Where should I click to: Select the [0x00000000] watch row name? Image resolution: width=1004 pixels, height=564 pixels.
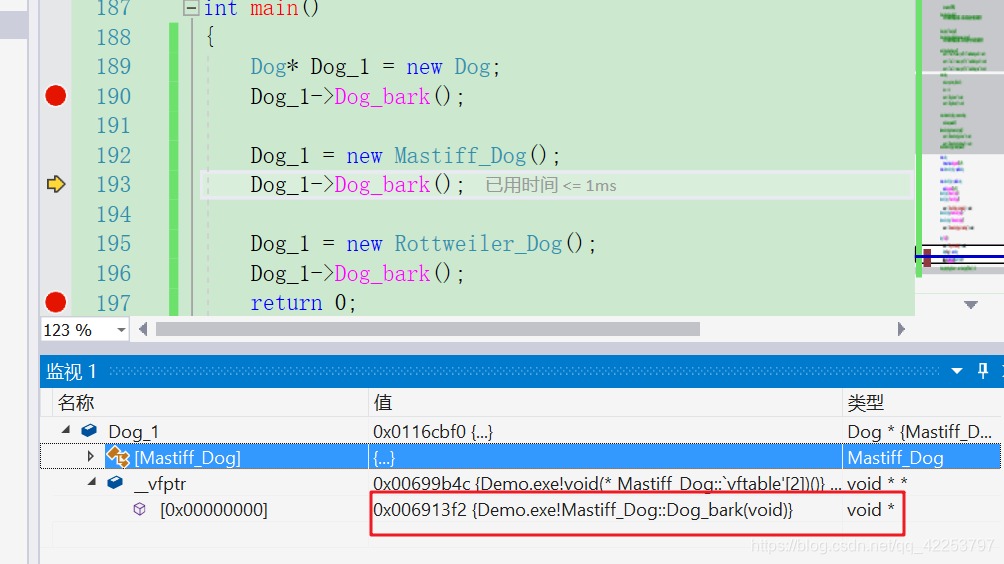(x=214, y=510)
